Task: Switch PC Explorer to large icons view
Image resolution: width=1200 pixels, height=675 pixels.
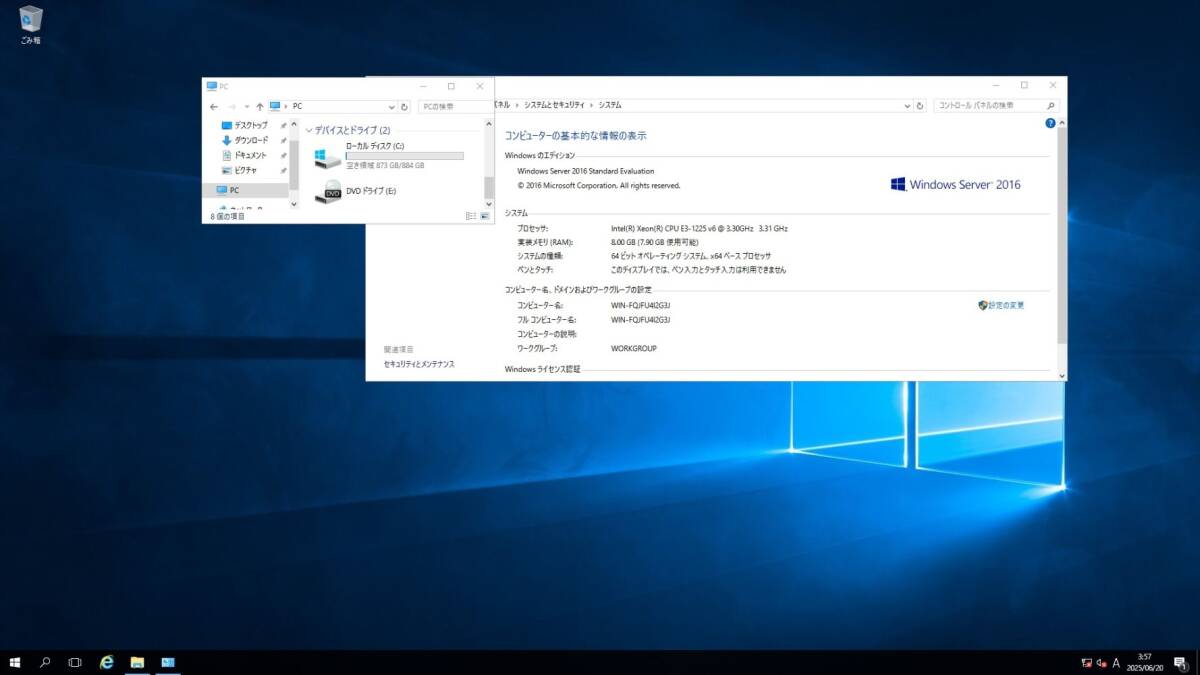Action: (485, 216)
